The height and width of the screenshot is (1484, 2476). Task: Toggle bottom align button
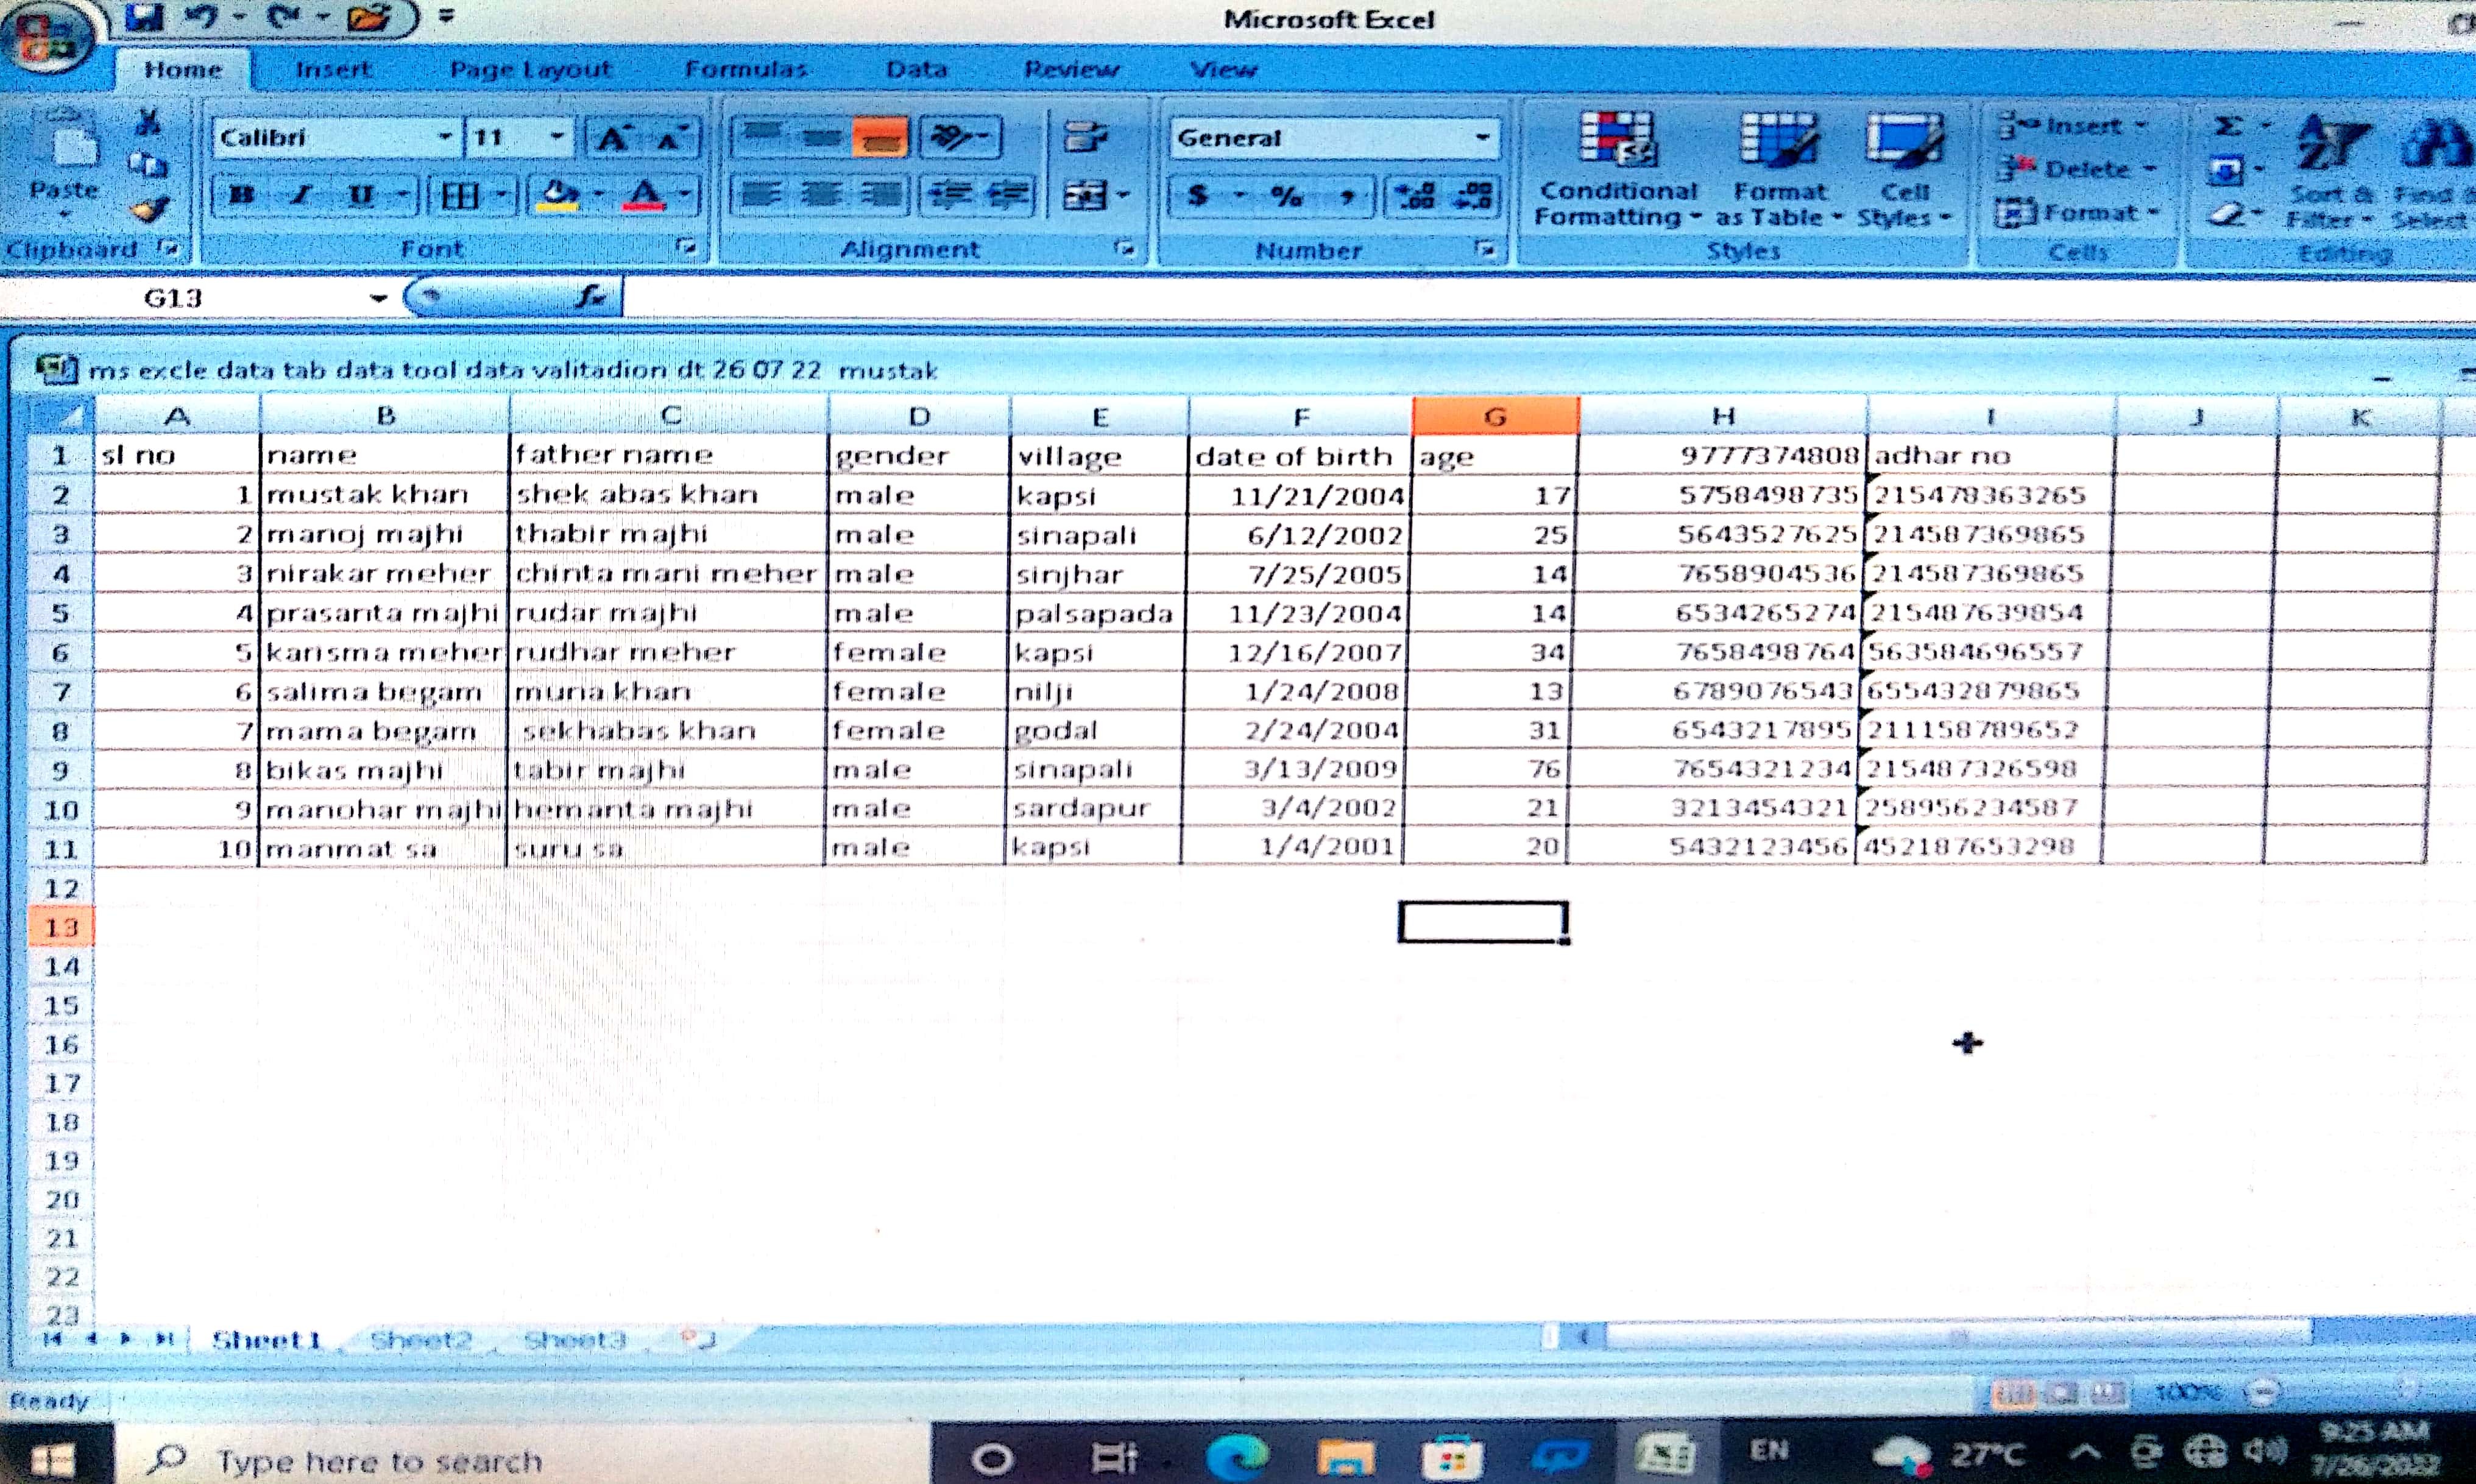tap(879, 138)
